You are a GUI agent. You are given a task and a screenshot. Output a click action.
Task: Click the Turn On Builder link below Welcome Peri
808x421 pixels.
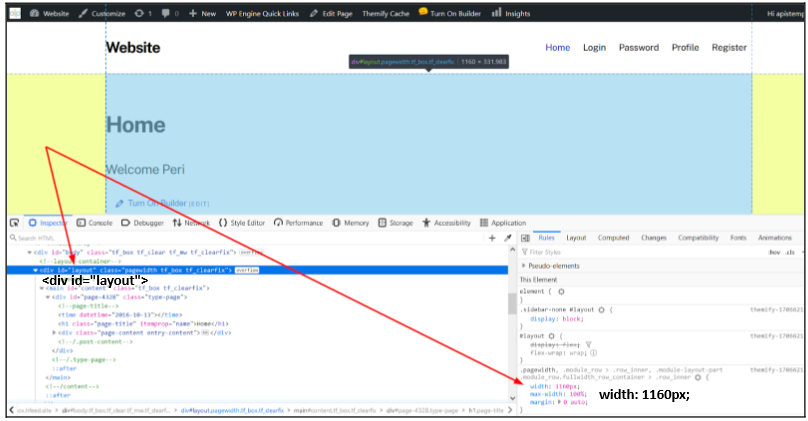coord(157,203)
